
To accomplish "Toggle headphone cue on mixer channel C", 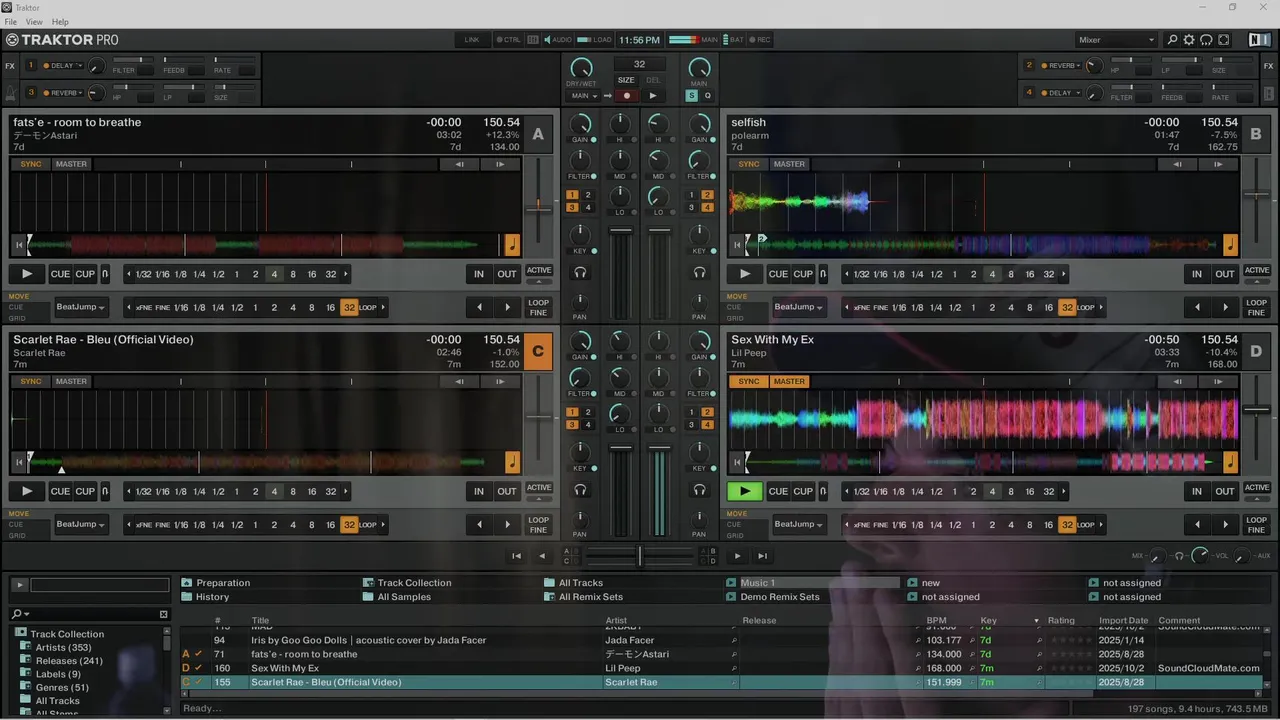I will 580,490.
